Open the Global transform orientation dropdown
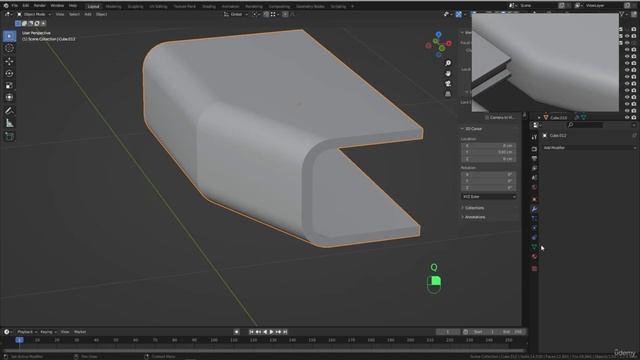 [x=236, y=14]
